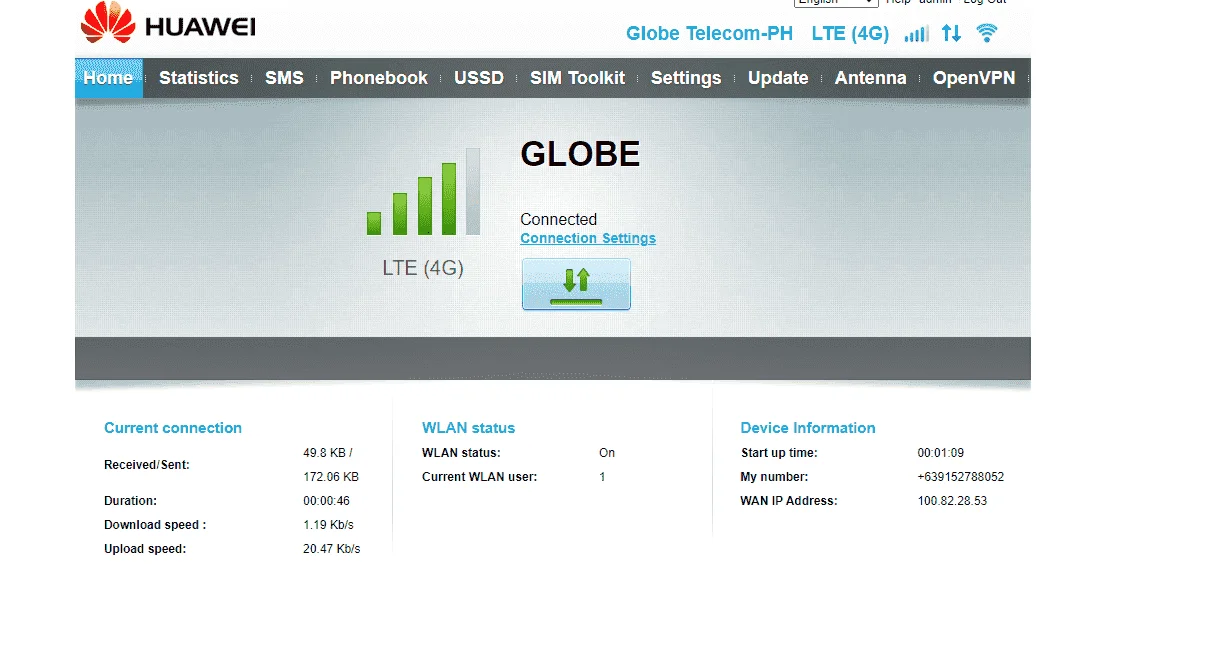The width and height of the screenshot is (1225, 668).
Task: Open the Connection Settings link
Action: click(588, 239)
